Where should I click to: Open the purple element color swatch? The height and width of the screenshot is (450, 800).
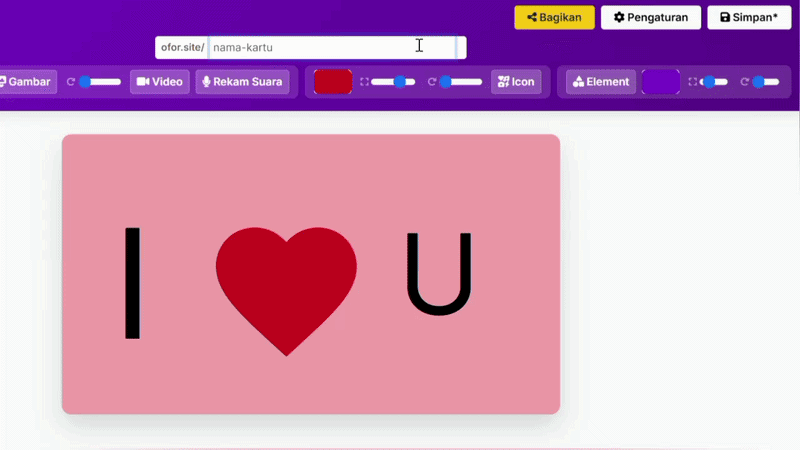(x=660, y=82)
